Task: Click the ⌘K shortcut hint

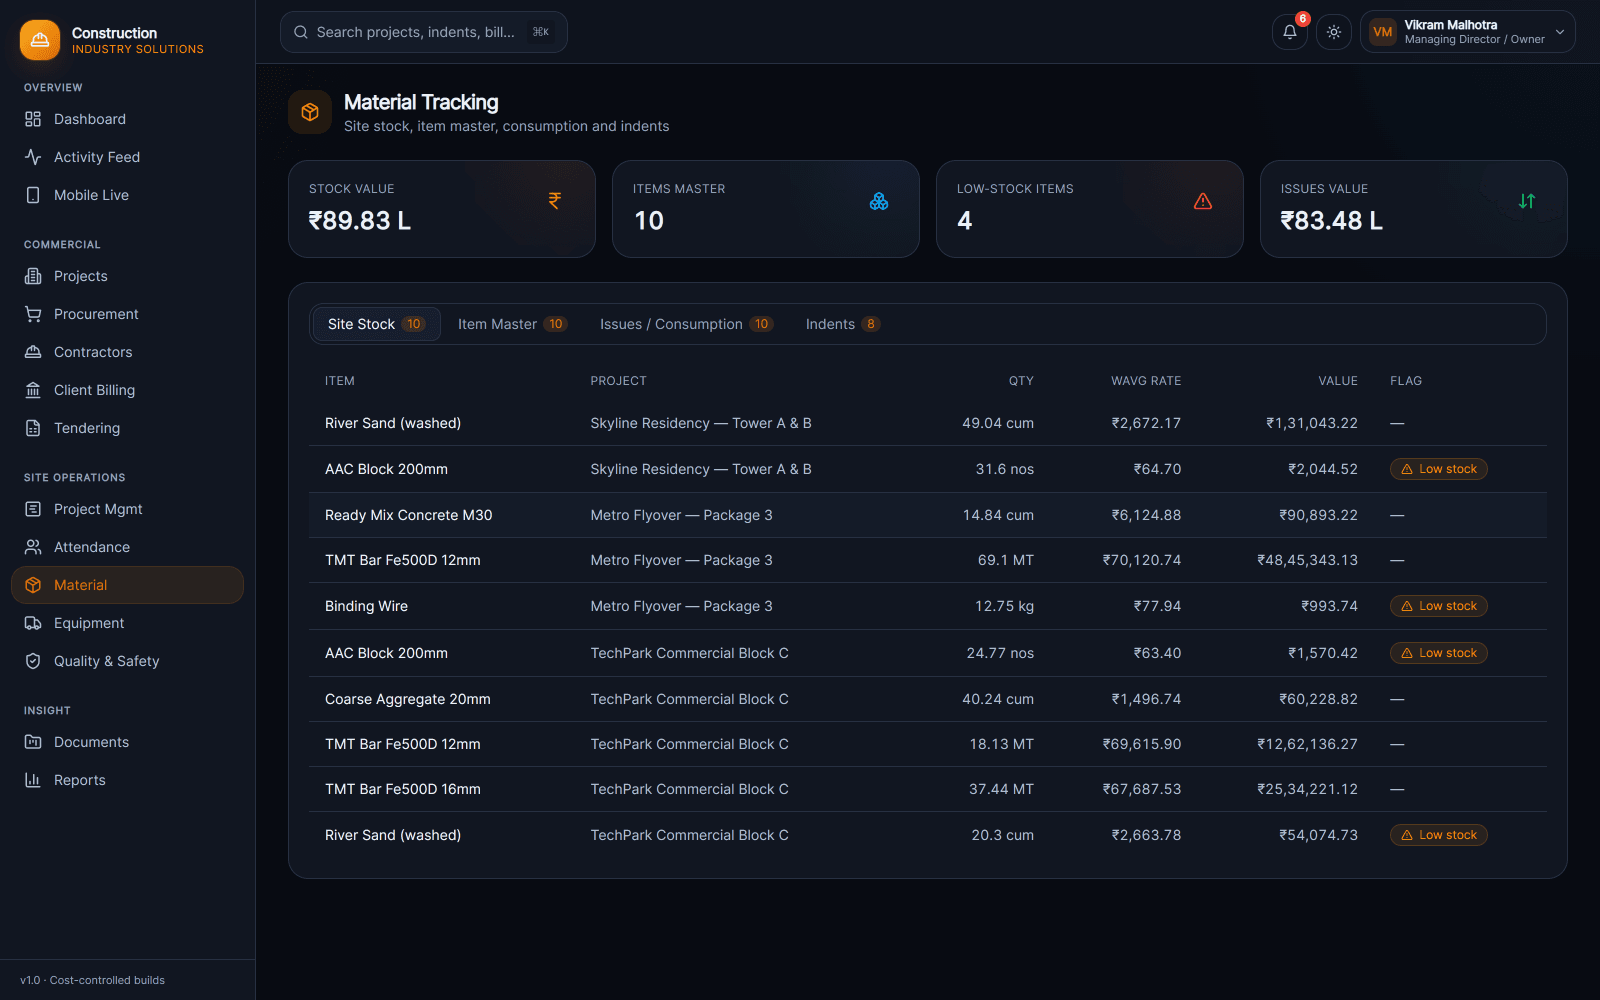Action: click(x=541, y=32)
